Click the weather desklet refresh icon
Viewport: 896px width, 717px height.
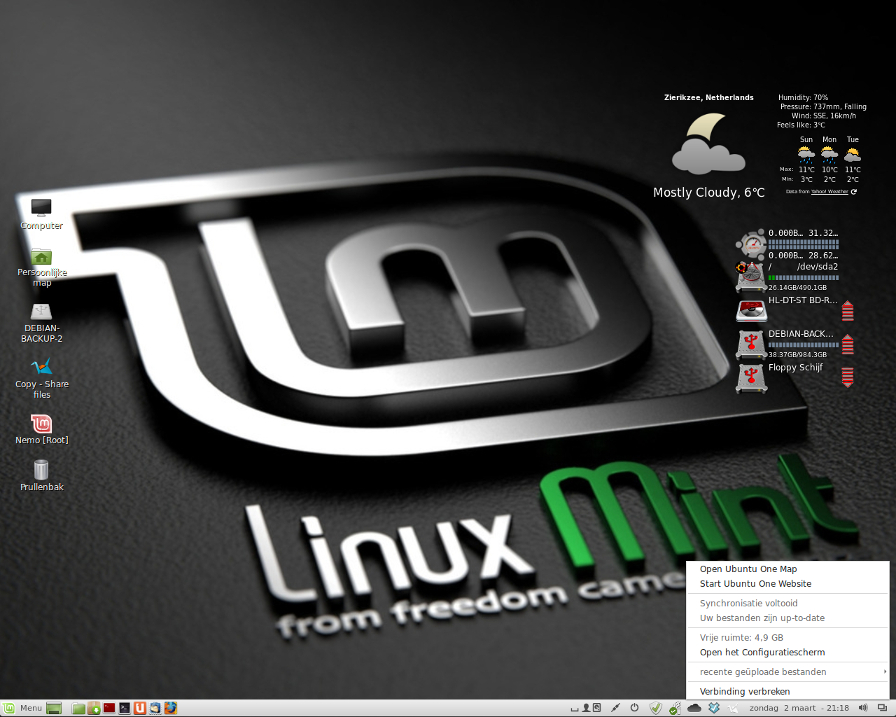coord(854,191)
